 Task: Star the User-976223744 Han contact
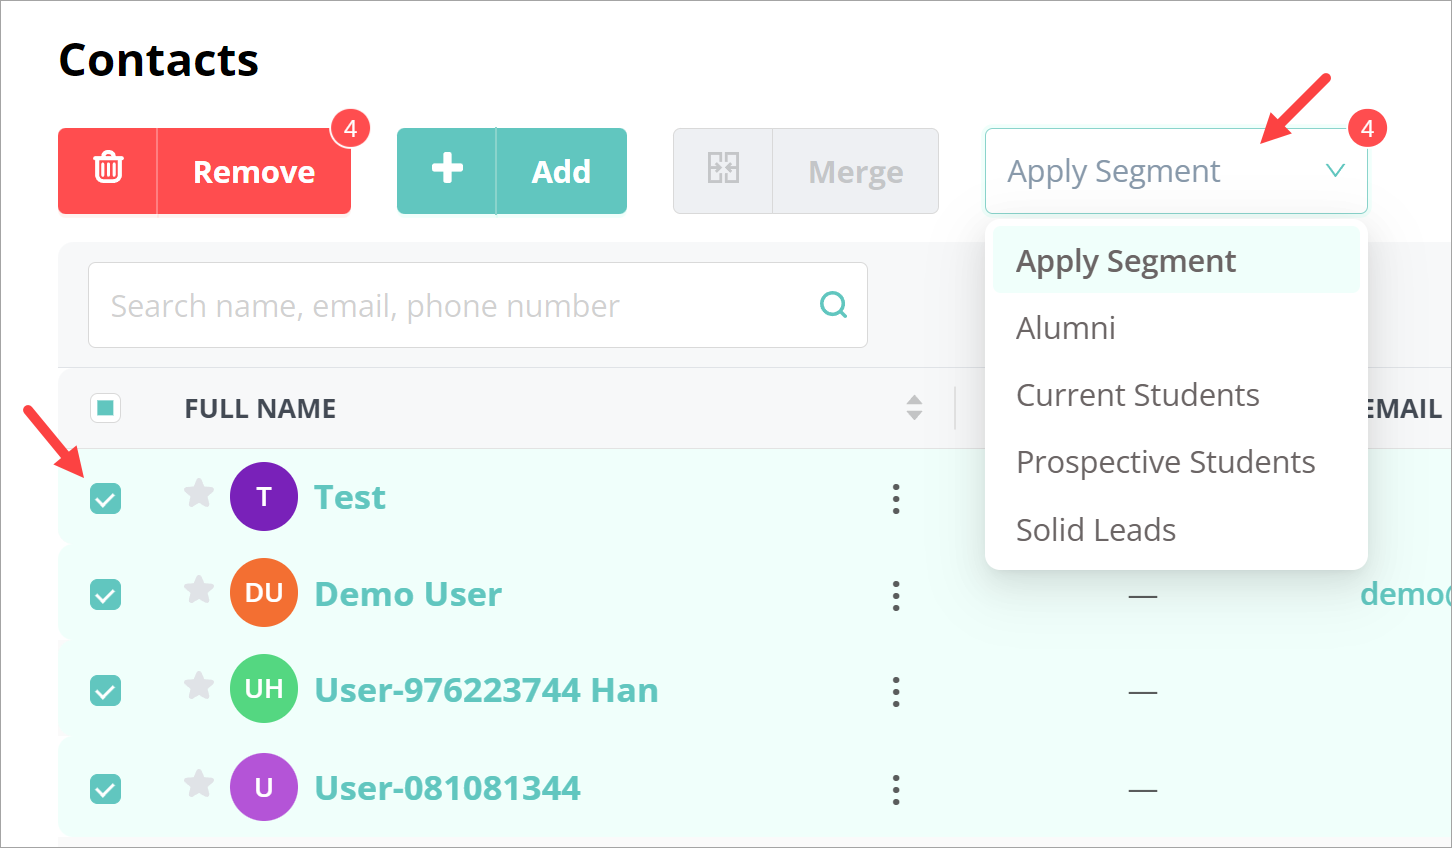[x=199, y=686]
